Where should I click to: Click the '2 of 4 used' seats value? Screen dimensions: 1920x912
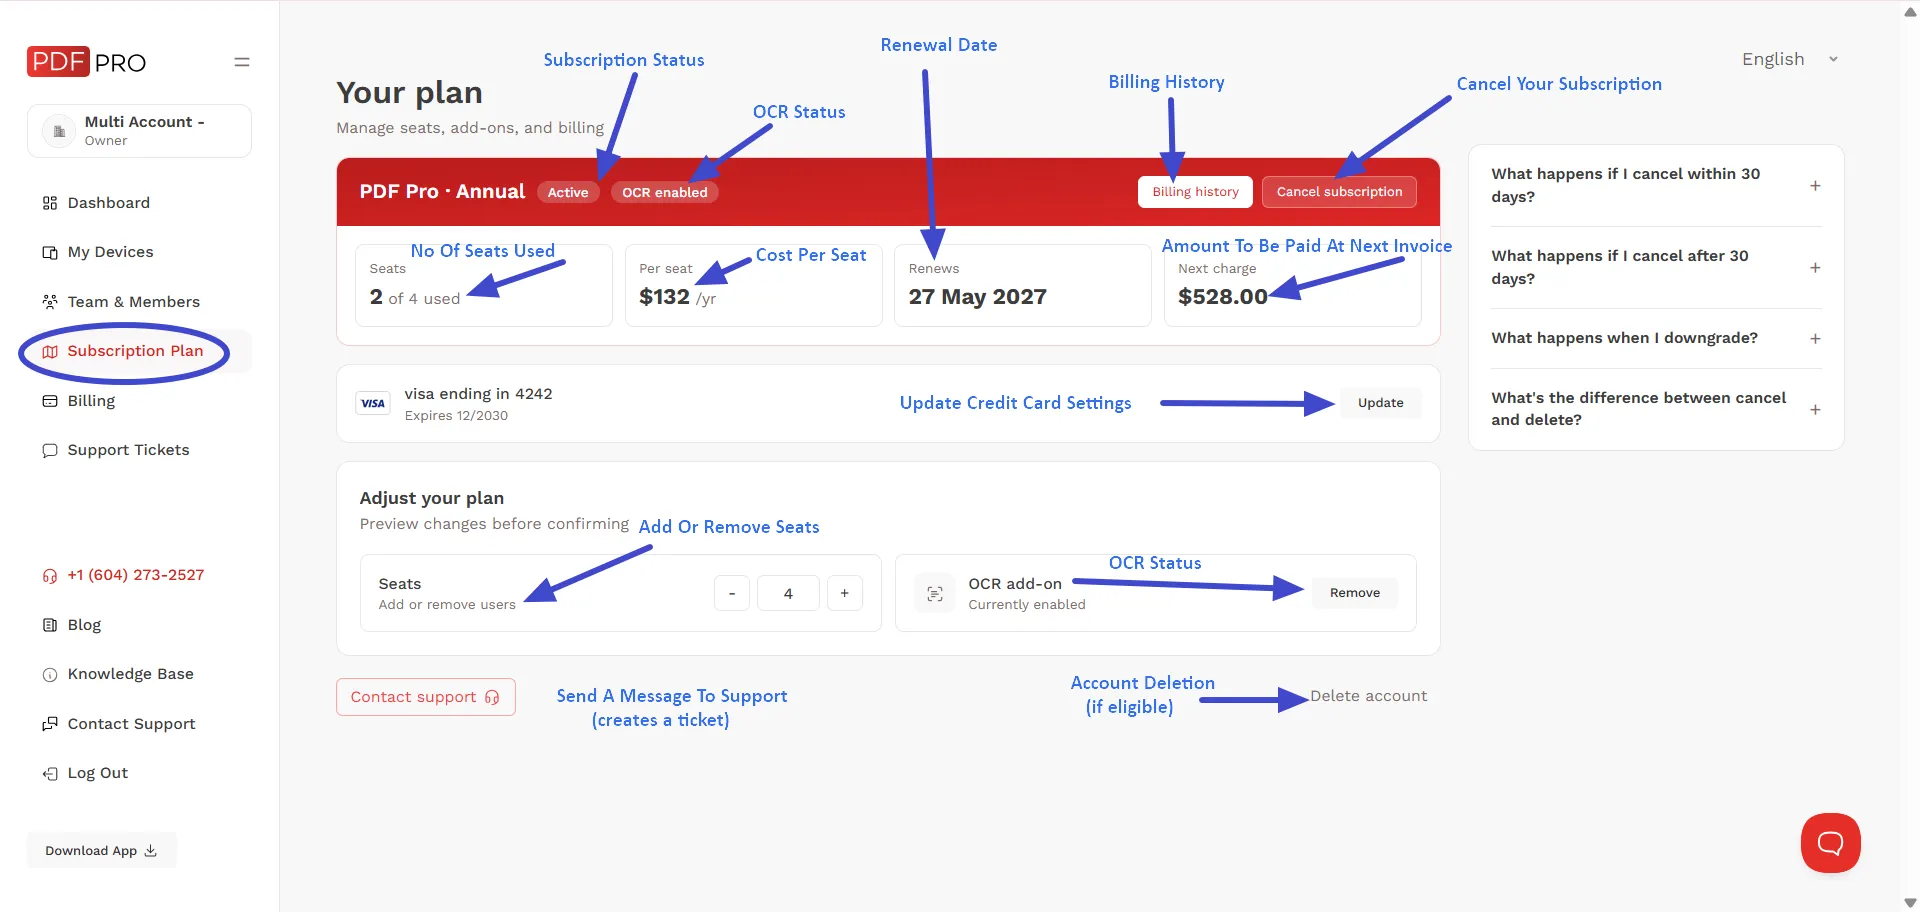pyautogui.click(x=415, y=297)
